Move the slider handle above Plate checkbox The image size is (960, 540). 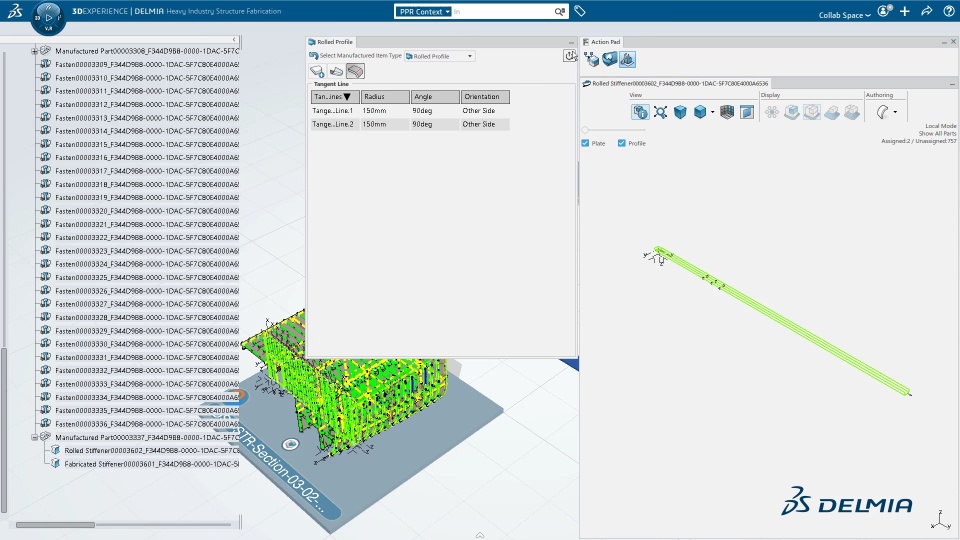585,130
